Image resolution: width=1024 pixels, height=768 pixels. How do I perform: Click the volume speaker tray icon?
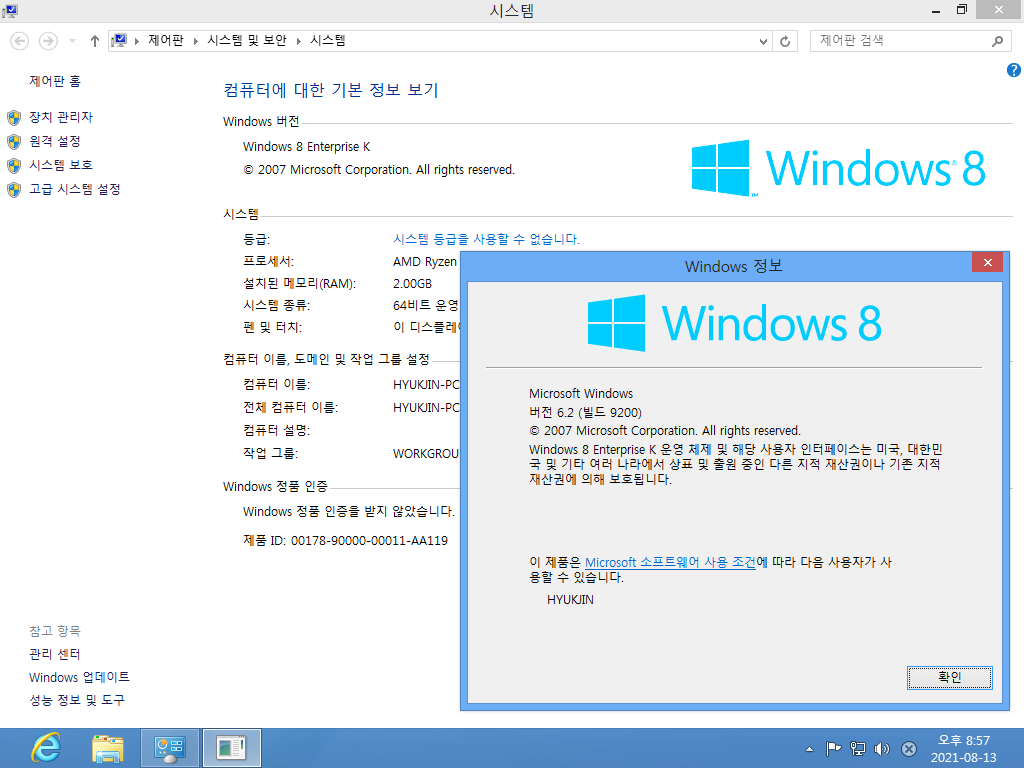[x=882, y=749]
